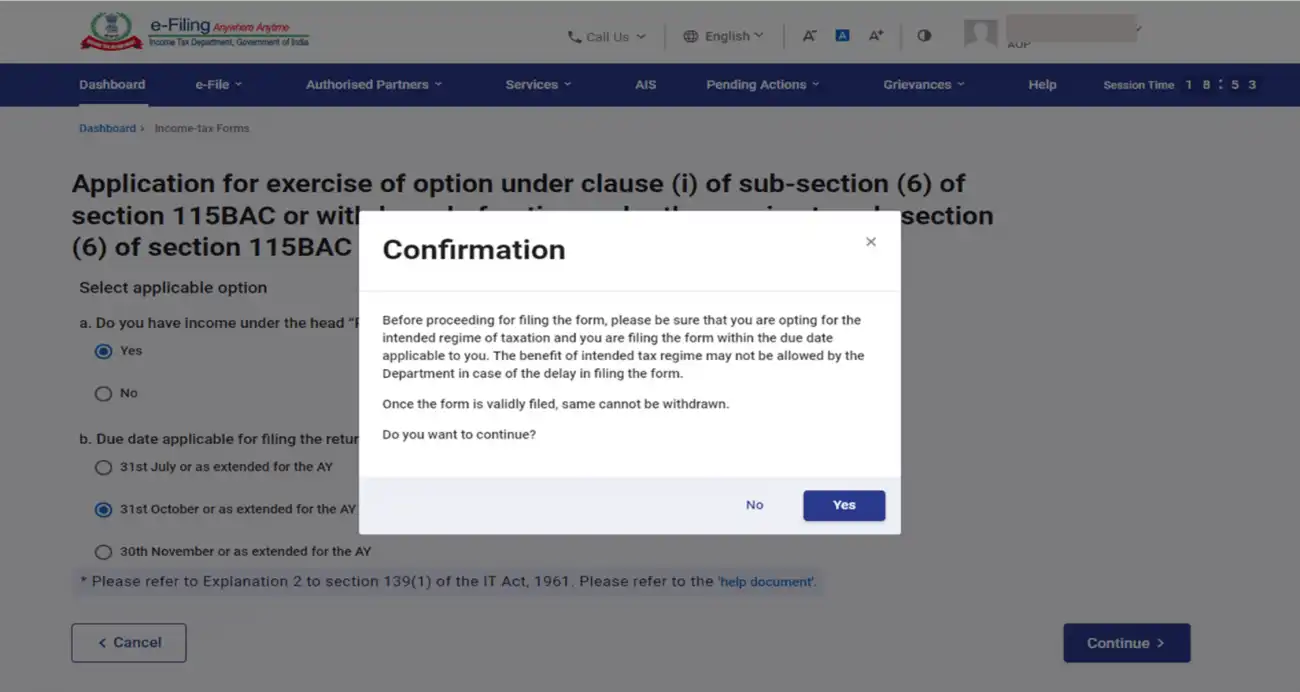The image size is (1300, 692).
Task: Select the Yes radio button for income question
Action: [103, 351]
